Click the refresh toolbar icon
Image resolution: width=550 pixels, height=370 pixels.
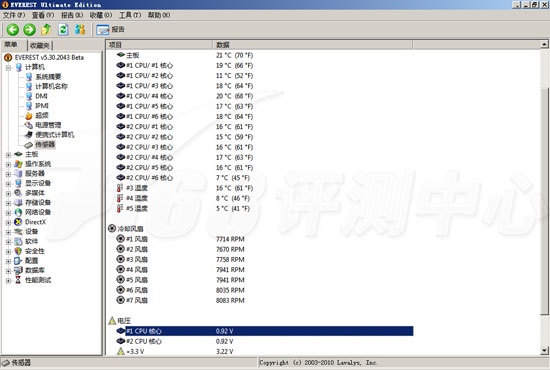[x=63, y=29]
